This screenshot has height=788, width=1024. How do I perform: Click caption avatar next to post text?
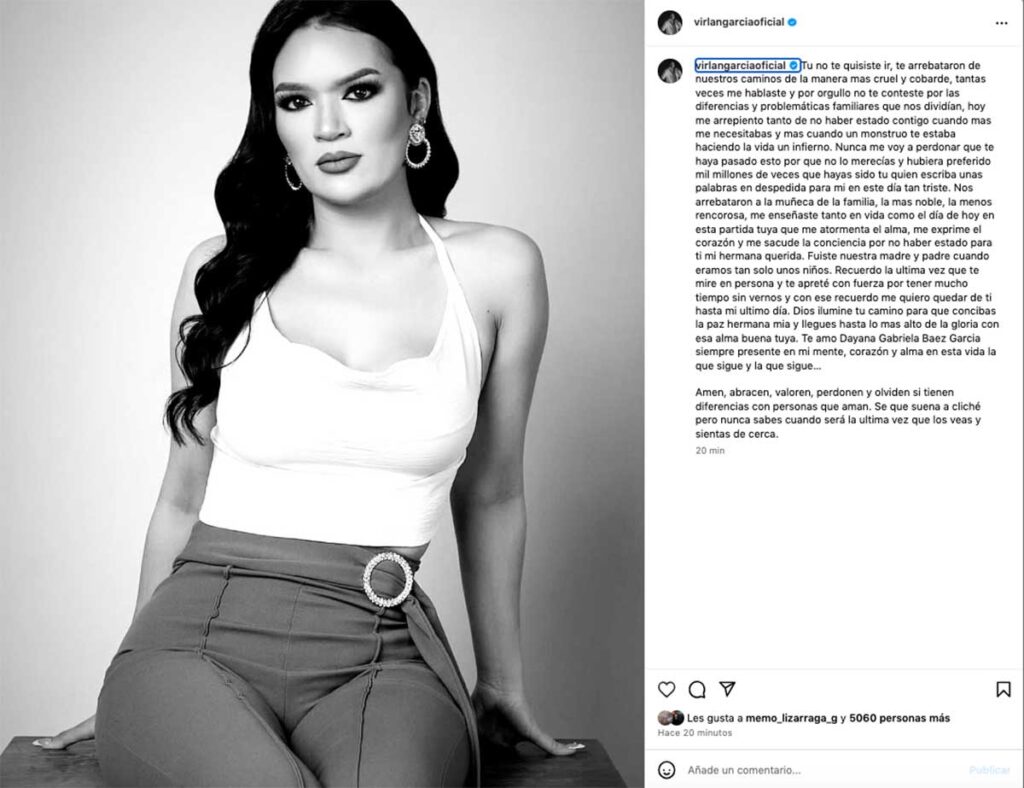click(x=670, y=71)
